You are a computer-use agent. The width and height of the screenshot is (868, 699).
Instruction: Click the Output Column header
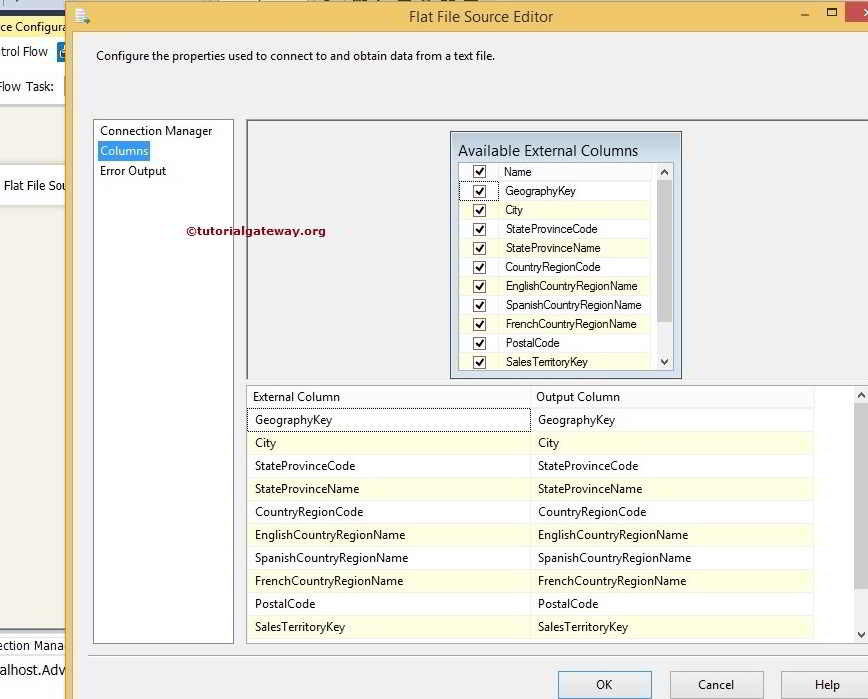[x=672, y=397]
